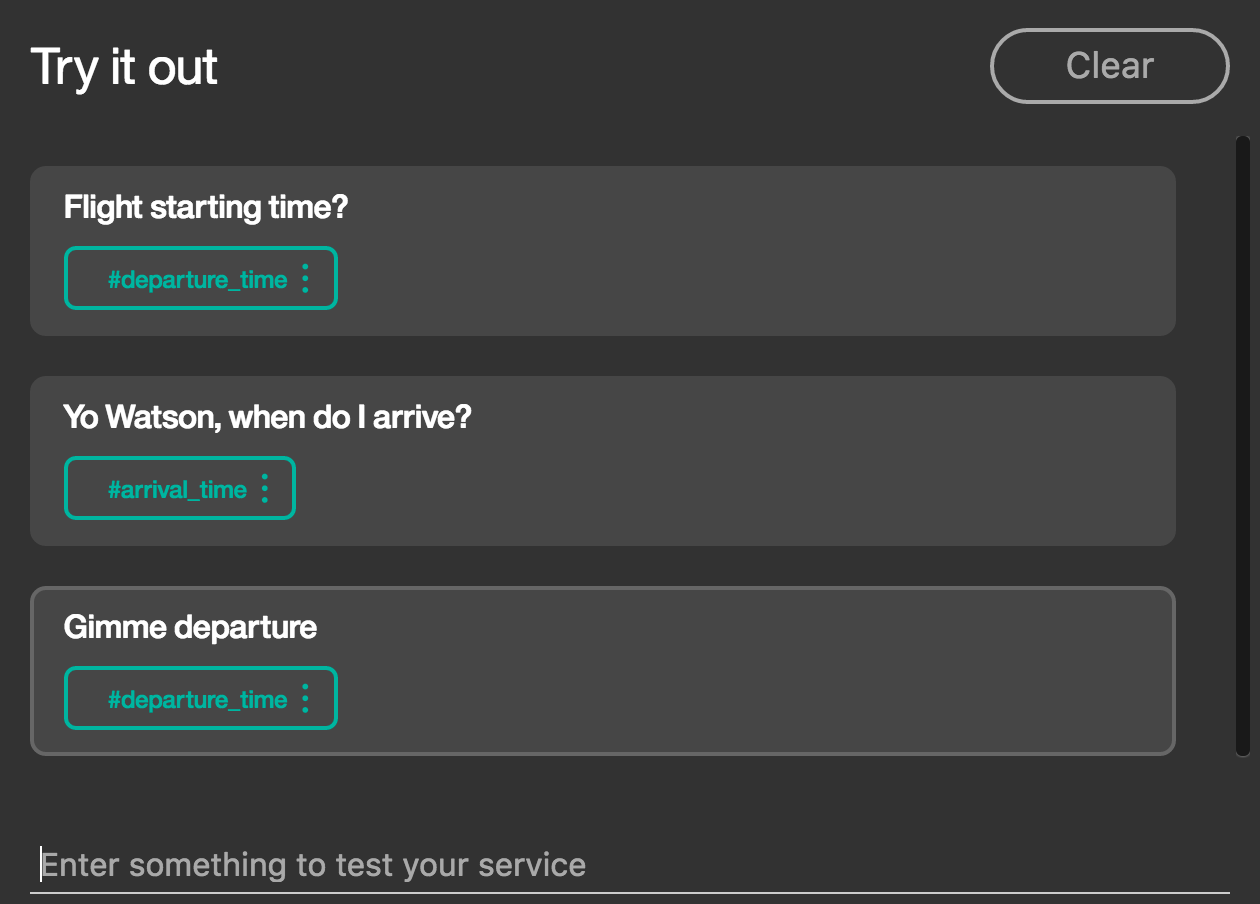Open the options dots for Flight starting time intent
The image size is (1260, 904).
[x=305, y=279]
